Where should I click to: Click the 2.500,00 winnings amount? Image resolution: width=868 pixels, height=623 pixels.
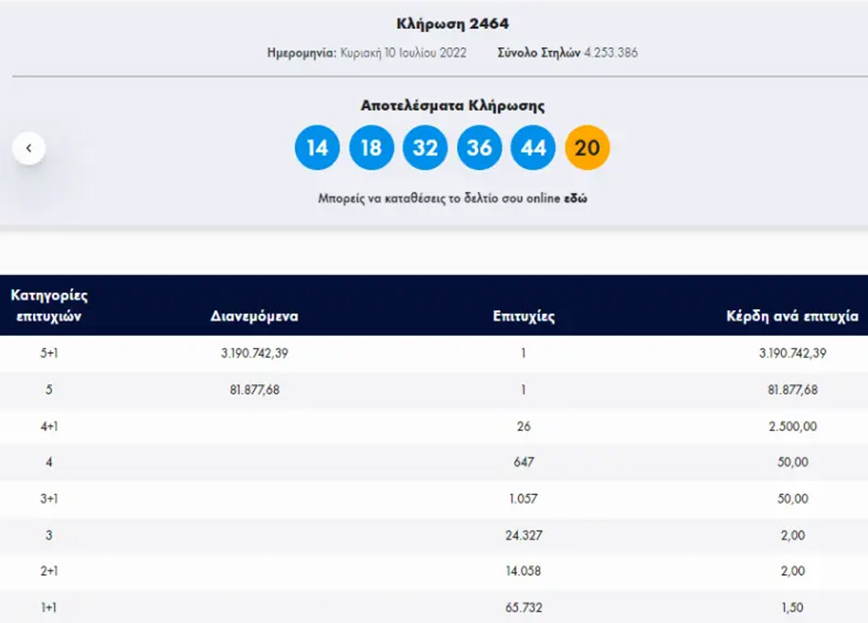point(792,426)
